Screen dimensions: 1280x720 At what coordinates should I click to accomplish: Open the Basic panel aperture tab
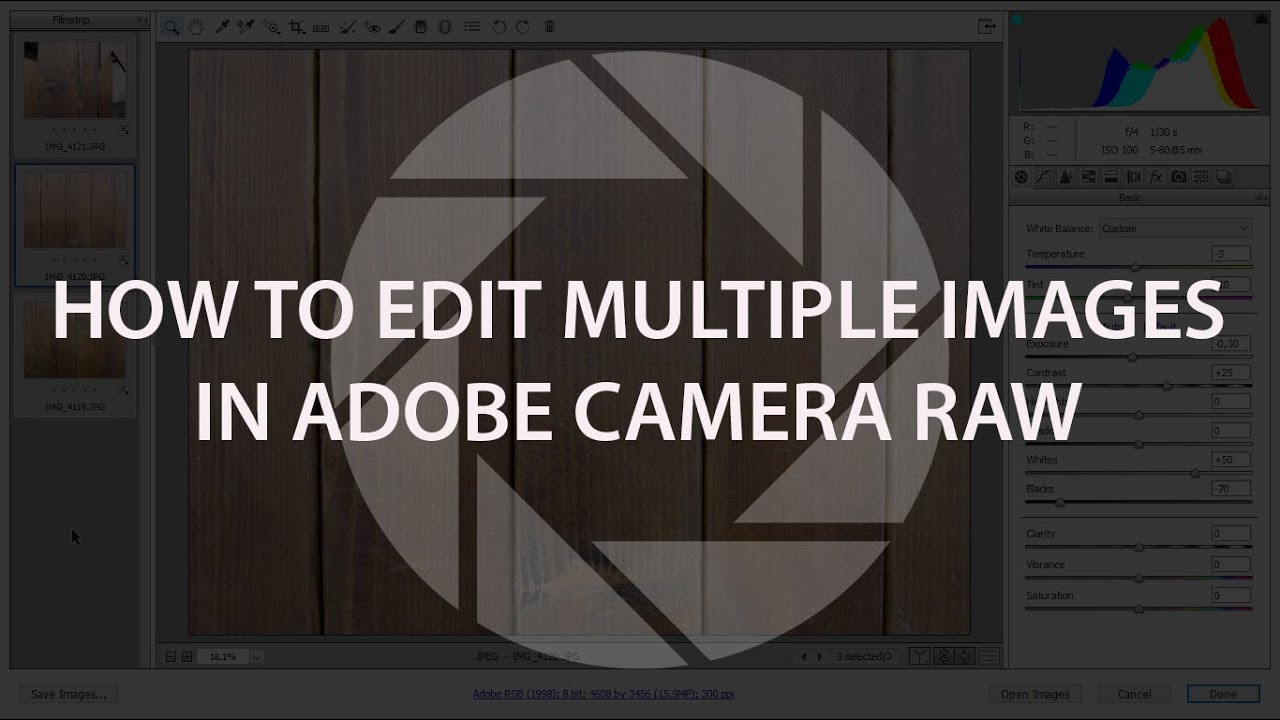(1021, 177)
